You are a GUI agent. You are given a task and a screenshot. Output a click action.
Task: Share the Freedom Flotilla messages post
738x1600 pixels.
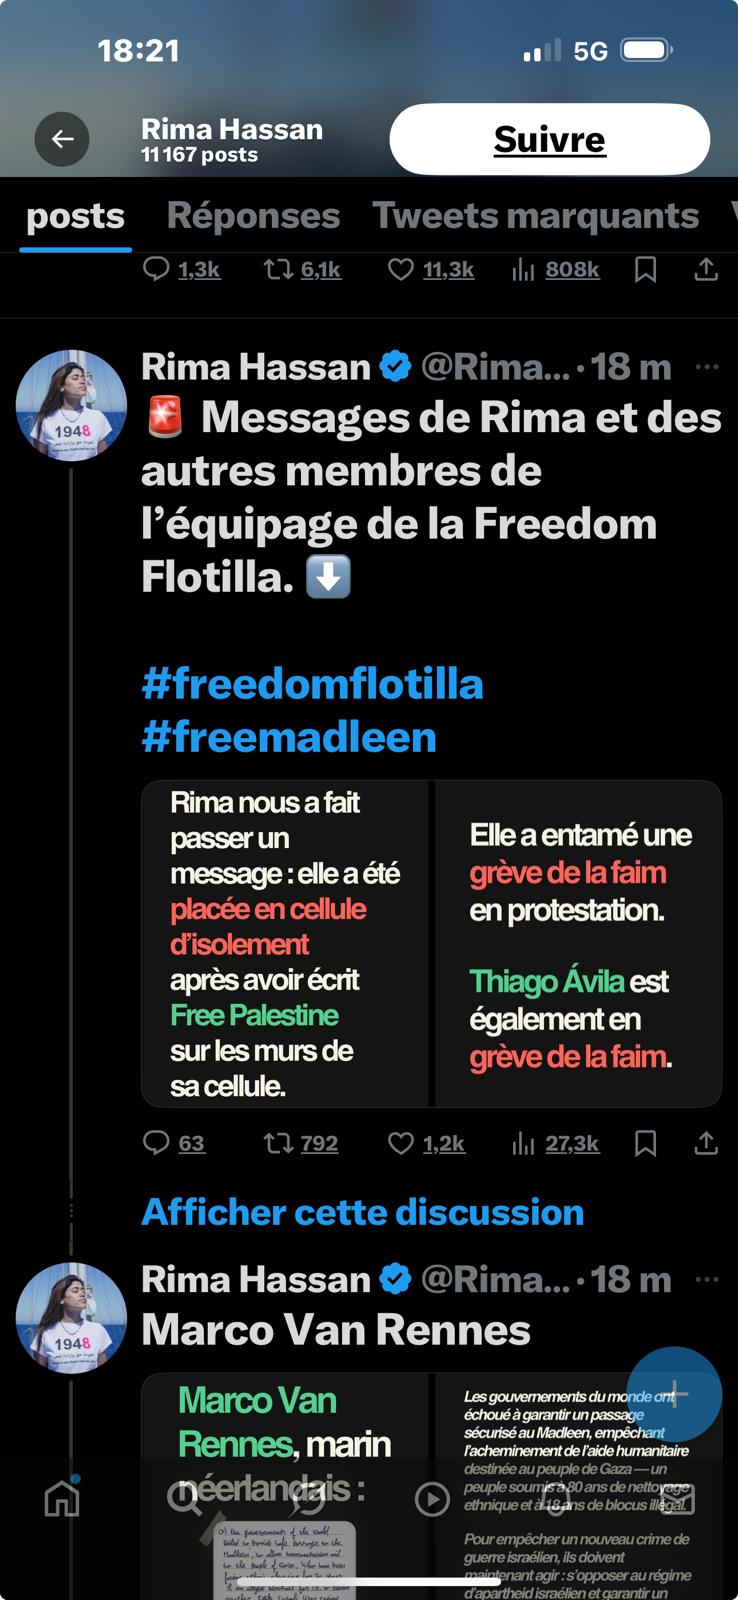706,1143
